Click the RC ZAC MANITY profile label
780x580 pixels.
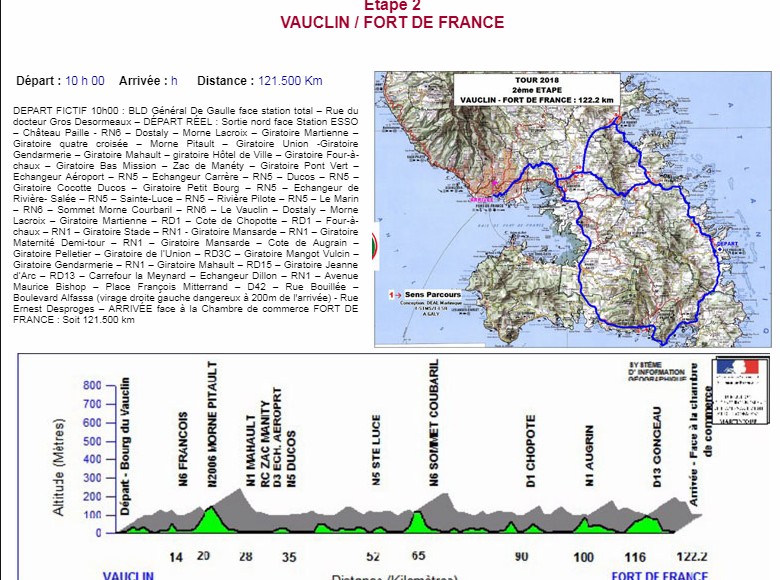pyautogui.click(x=264, y=444)
